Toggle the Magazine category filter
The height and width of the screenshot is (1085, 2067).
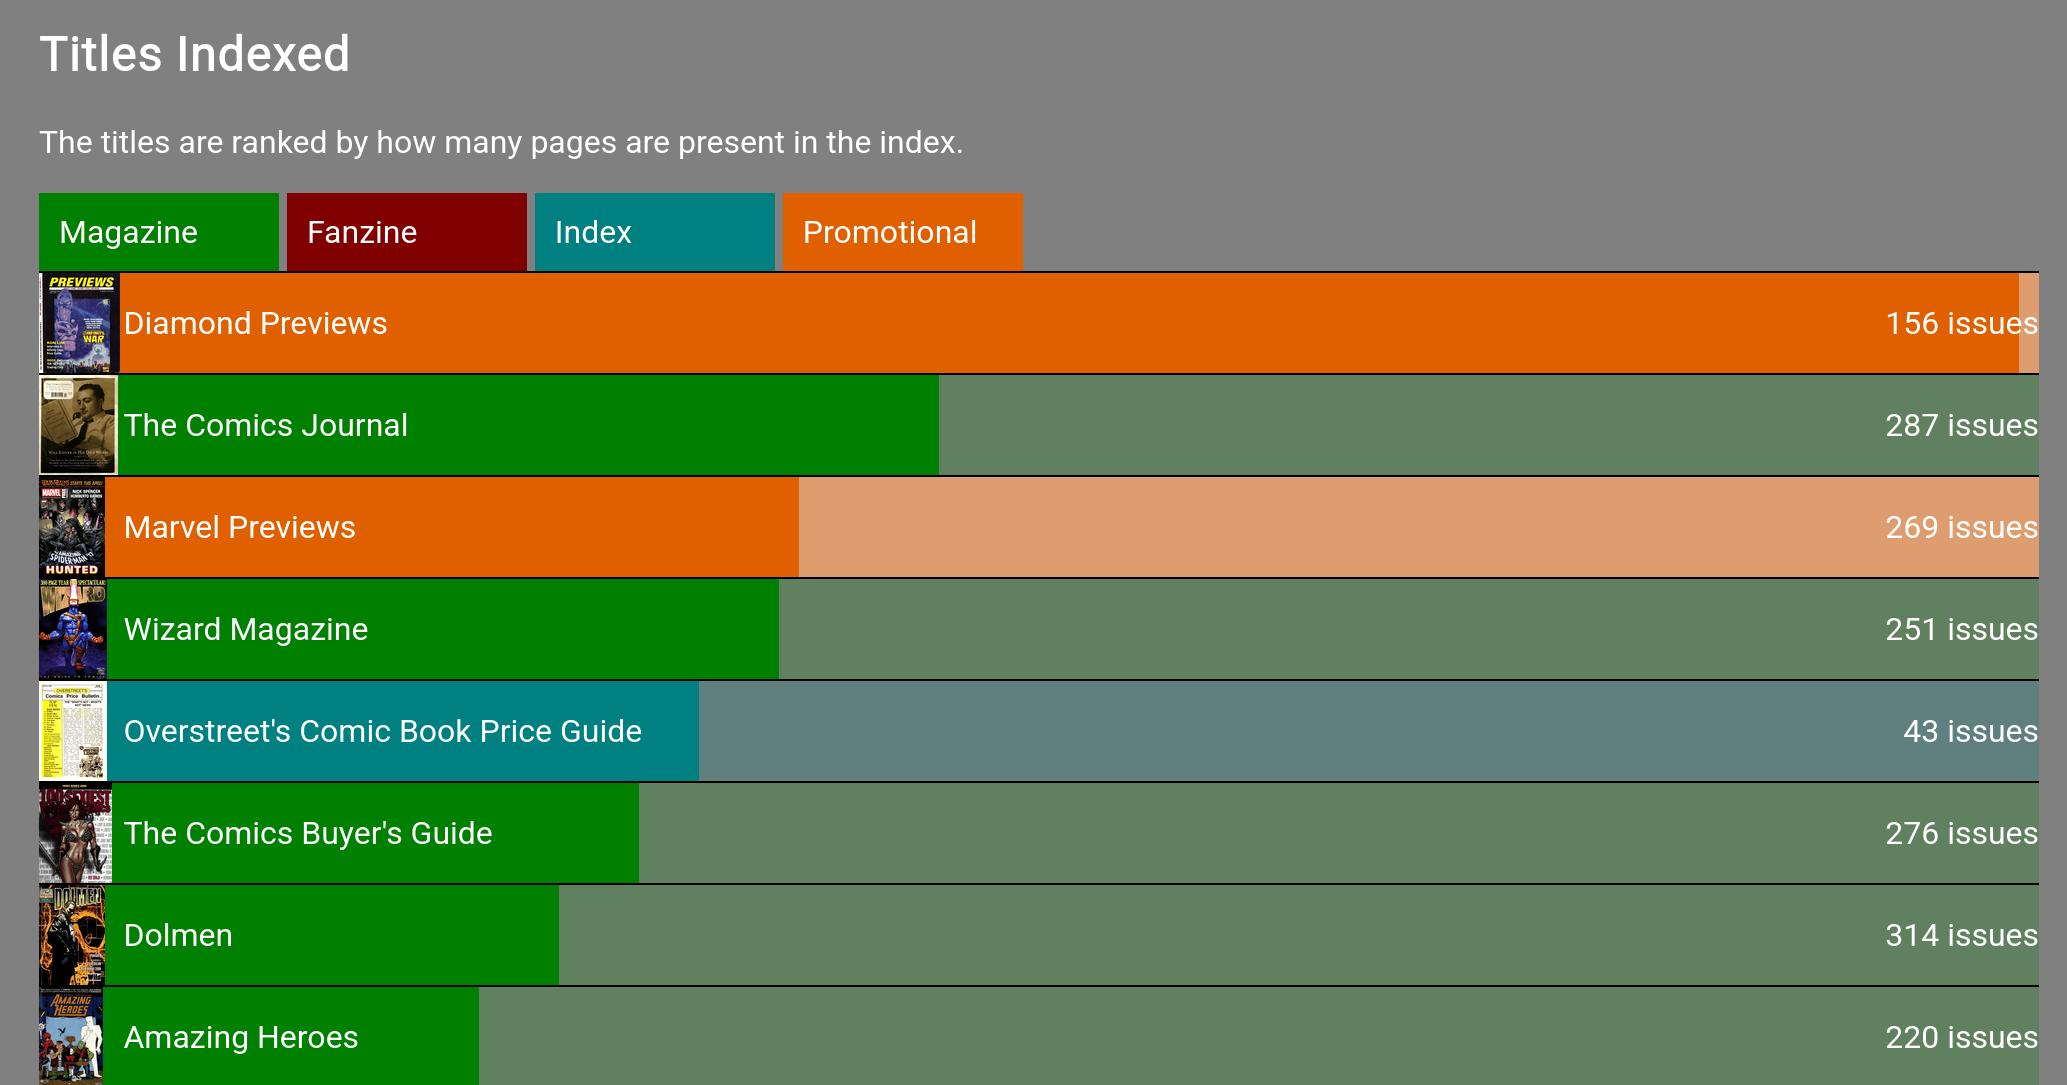(x=159, y=232)
